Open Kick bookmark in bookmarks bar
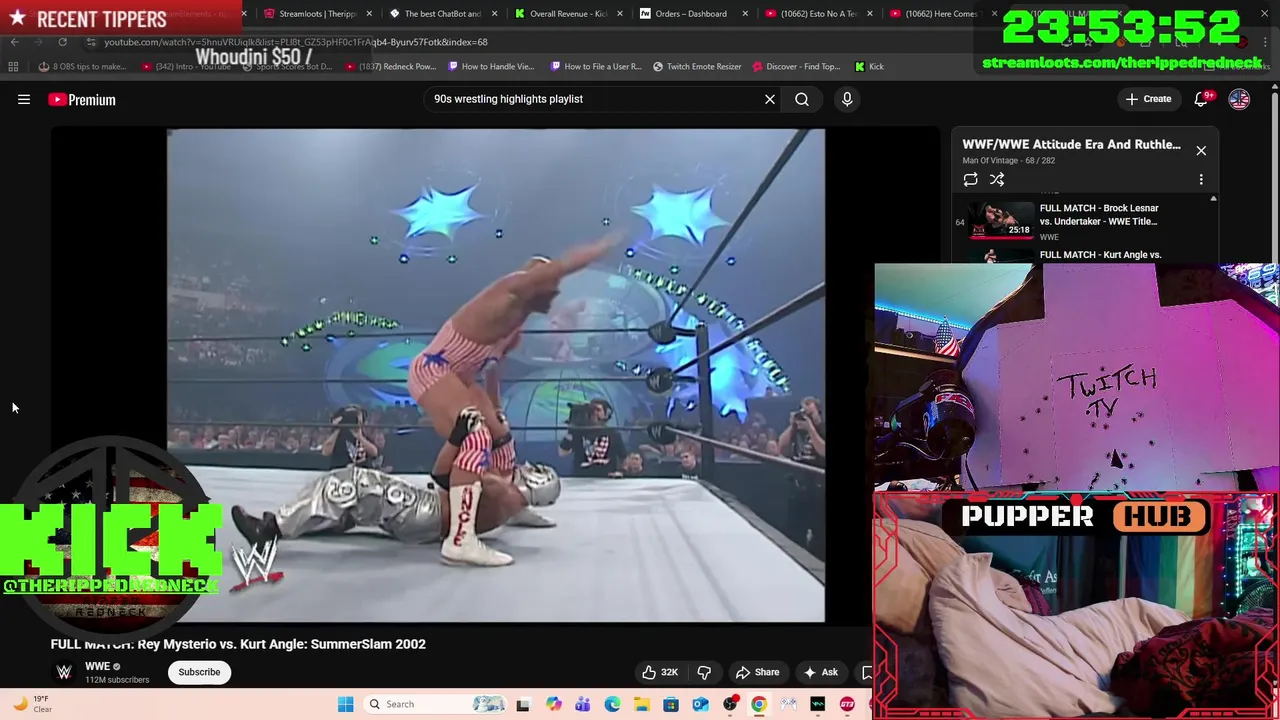Viewport: 1280px width, 720px height. (x=869, y=67)
